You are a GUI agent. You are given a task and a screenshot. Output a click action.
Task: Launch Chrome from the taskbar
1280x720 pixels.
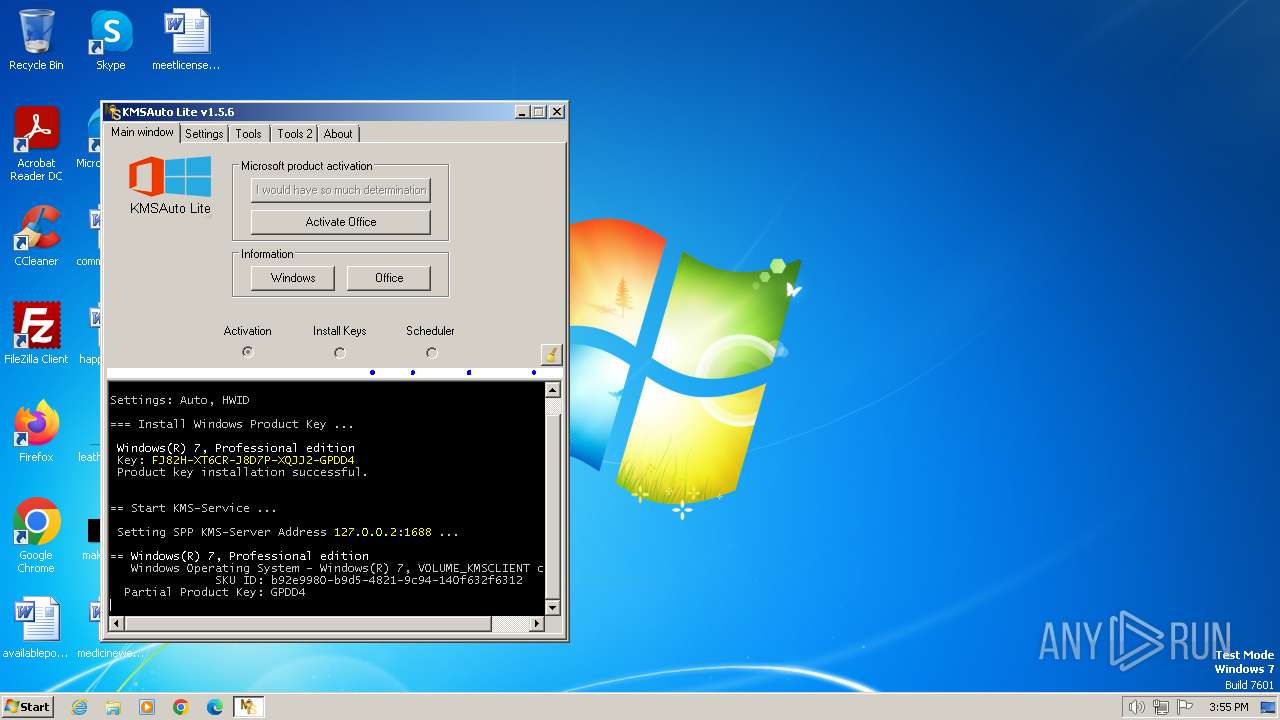tap(181, 707)
